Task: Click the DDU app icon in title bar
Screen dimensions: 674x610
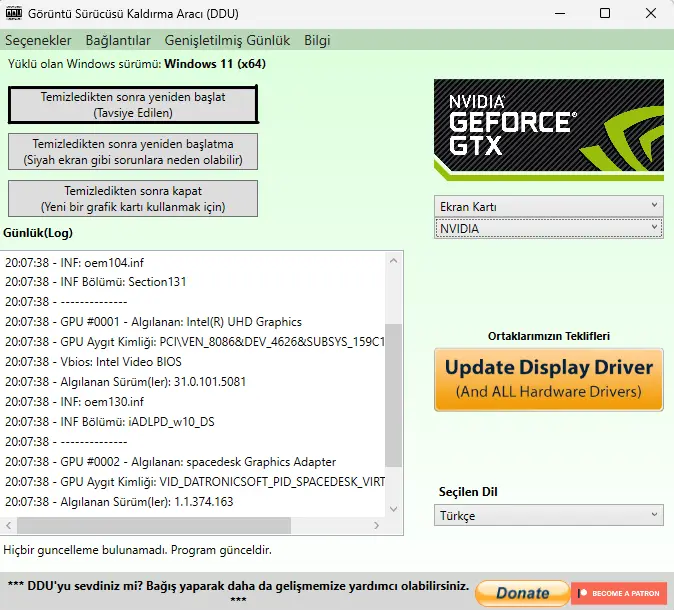Action: (14, 13)
